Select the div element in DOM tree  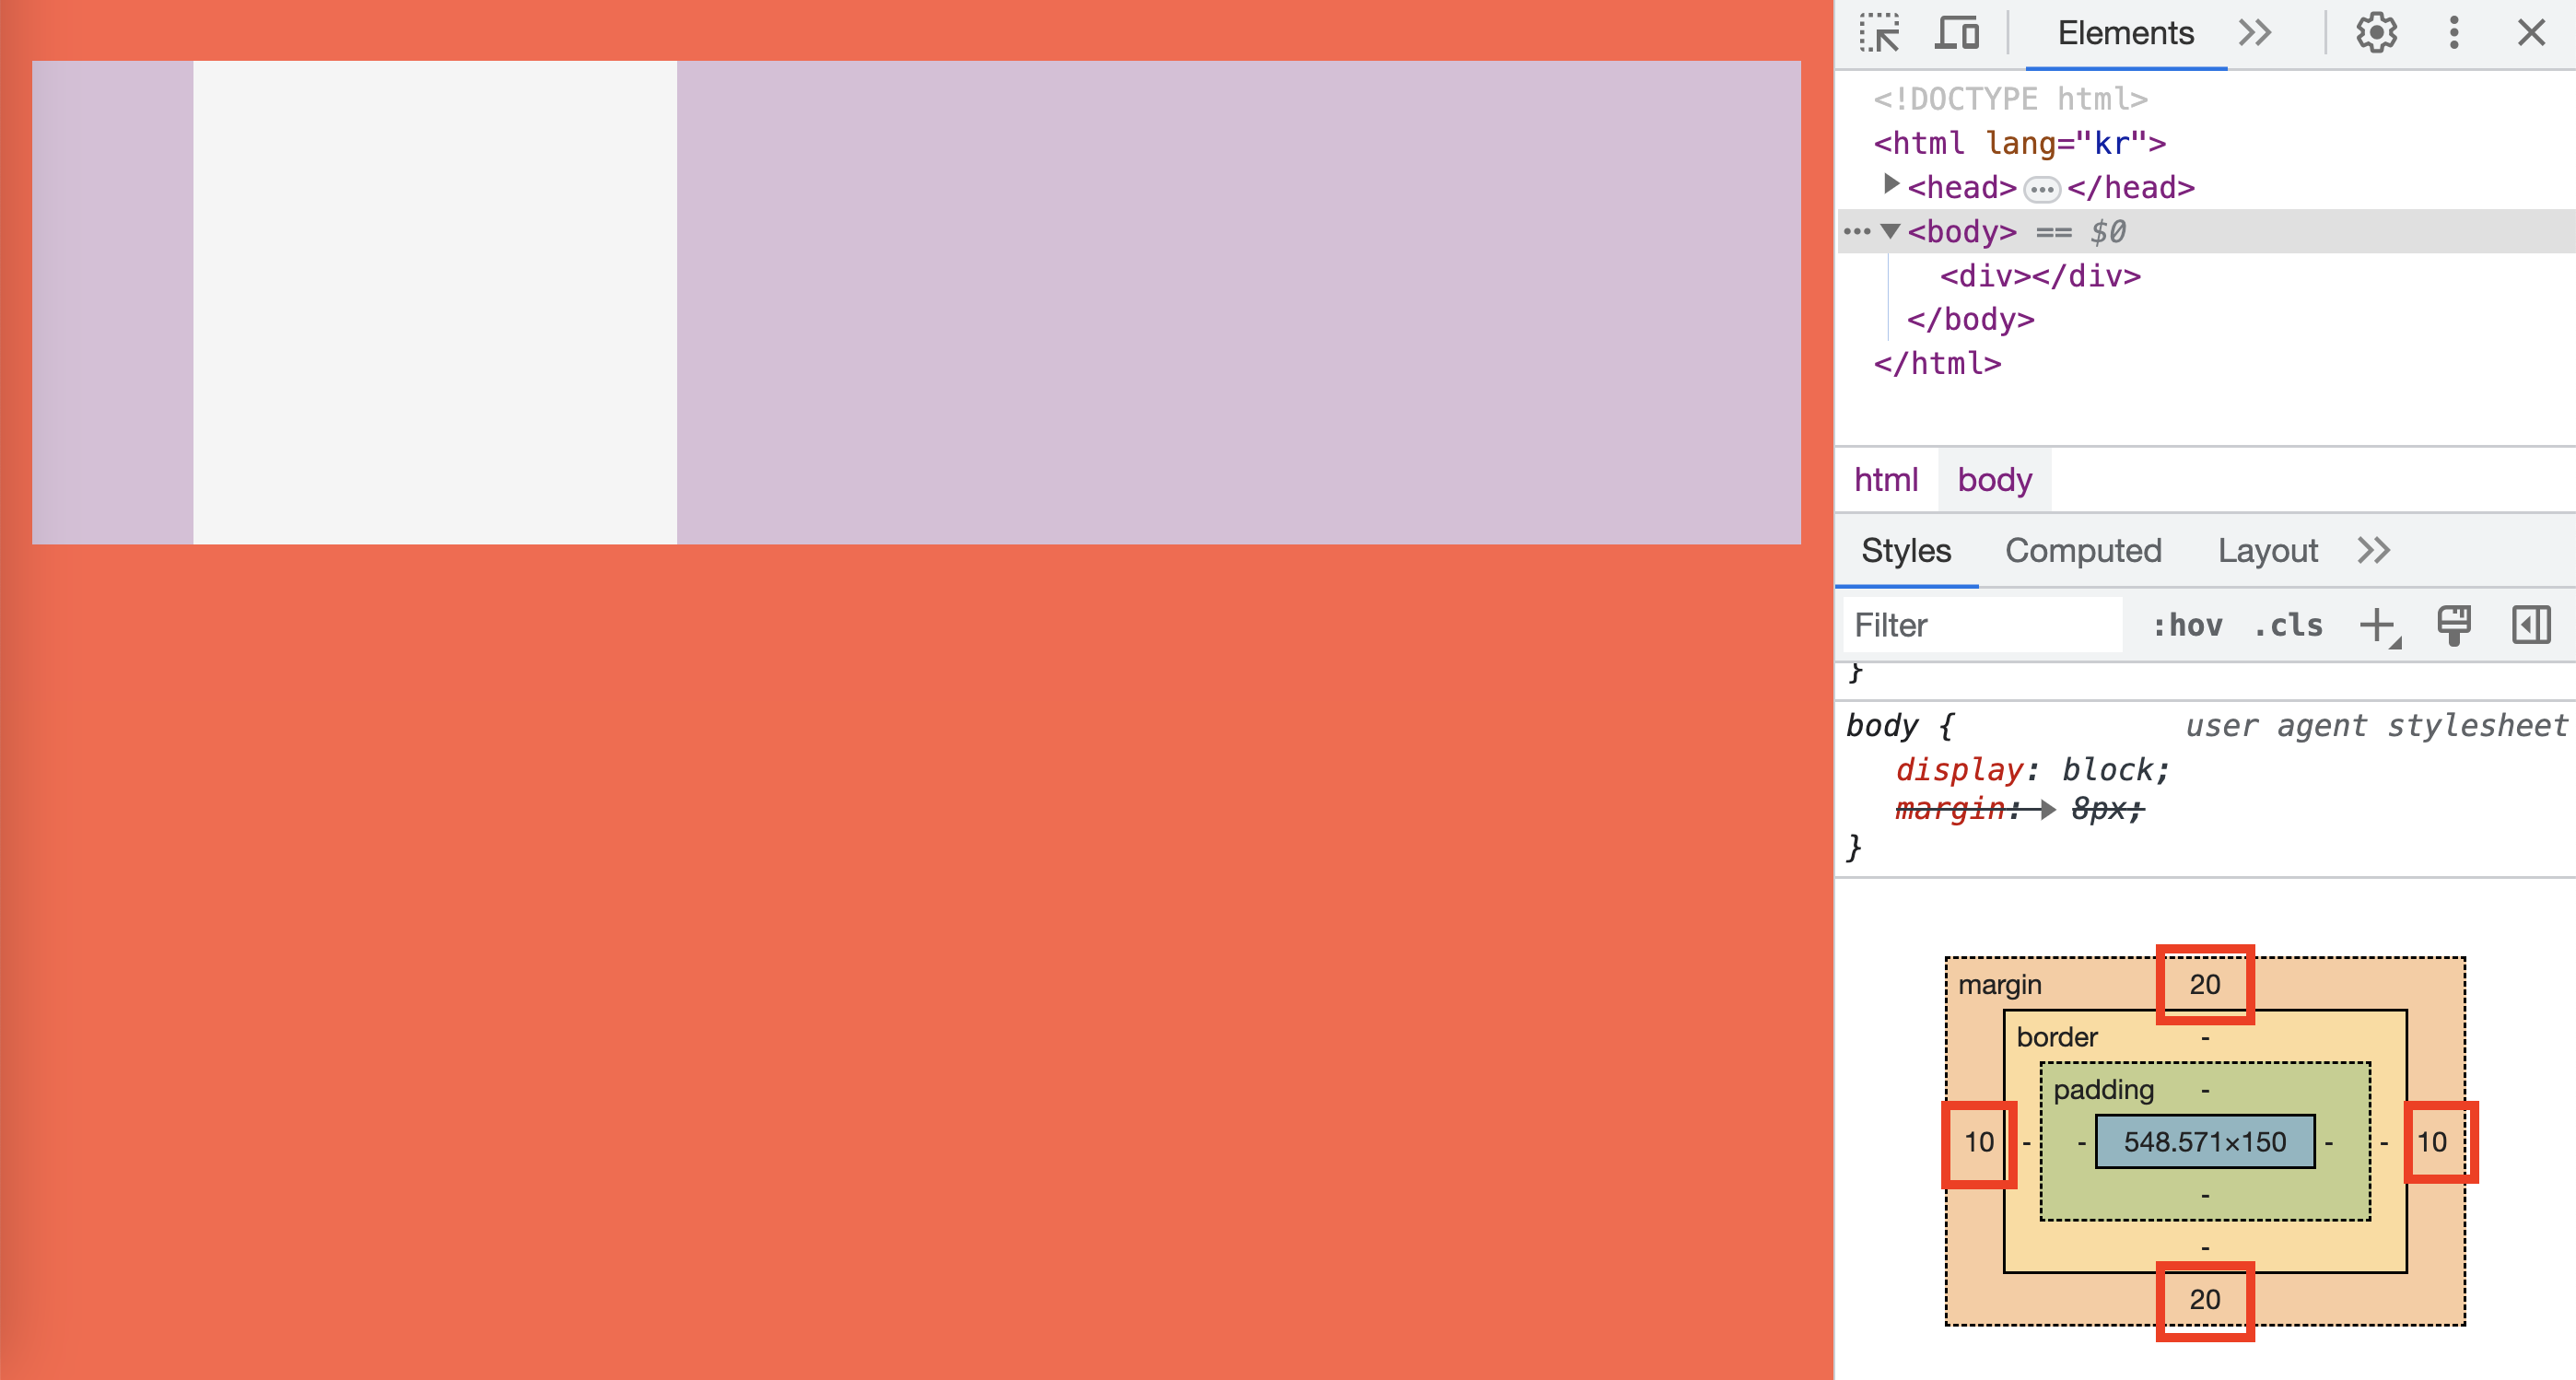[2039, 276]
